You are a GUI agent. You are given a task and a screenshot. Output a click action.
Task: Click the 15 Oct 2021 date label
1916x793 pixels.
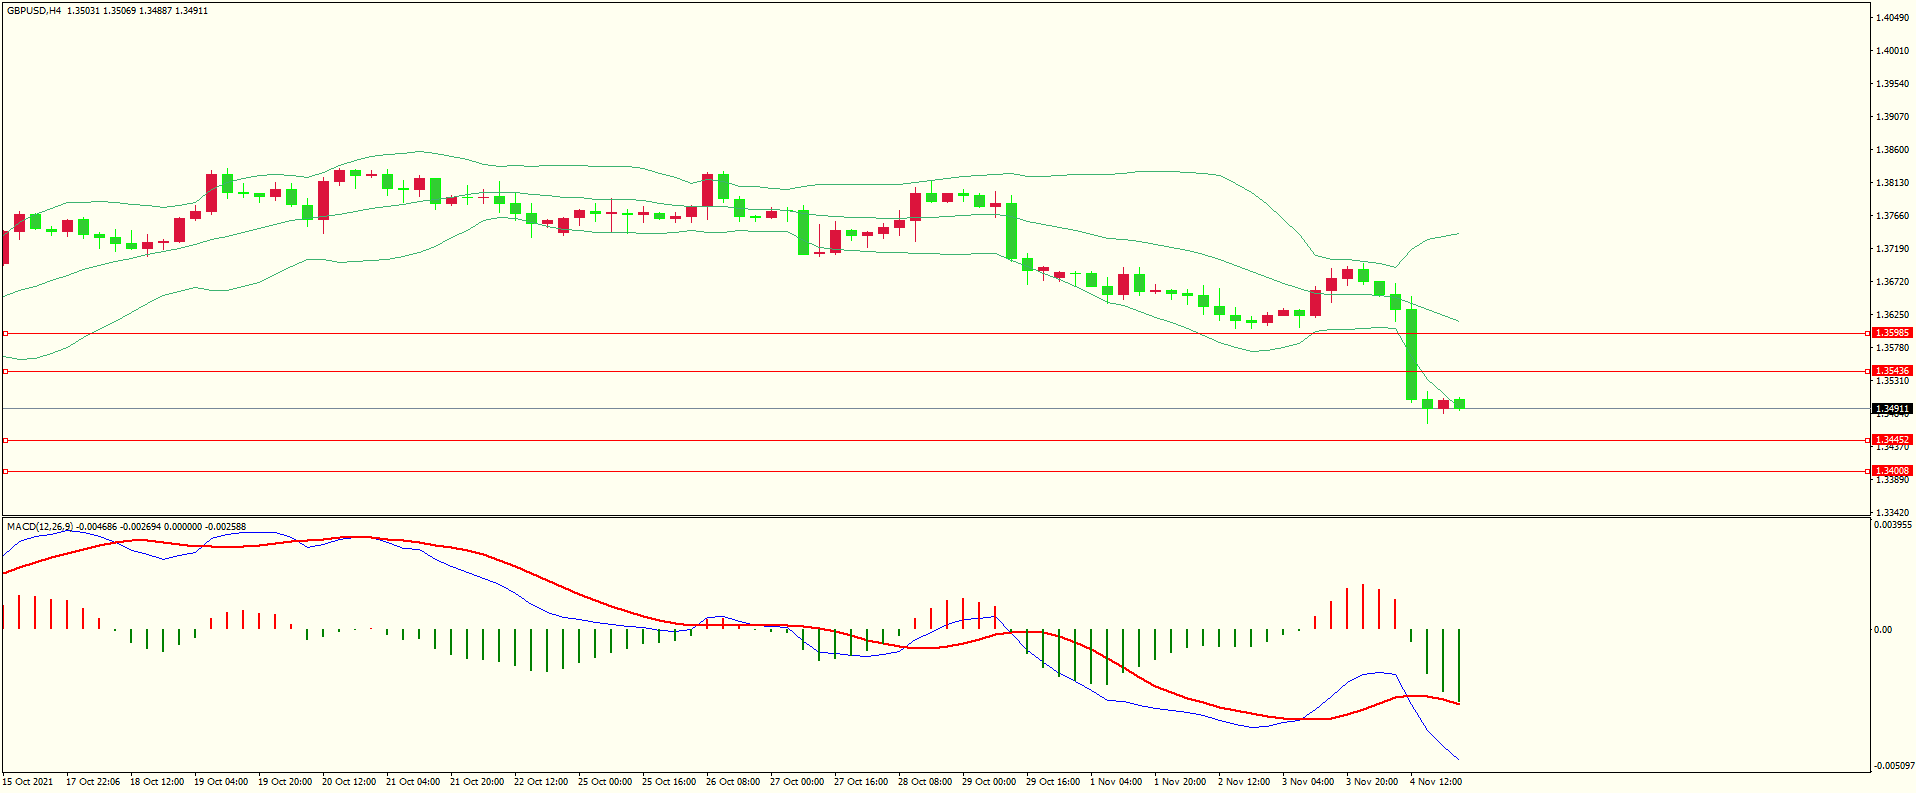pos(28,782)
